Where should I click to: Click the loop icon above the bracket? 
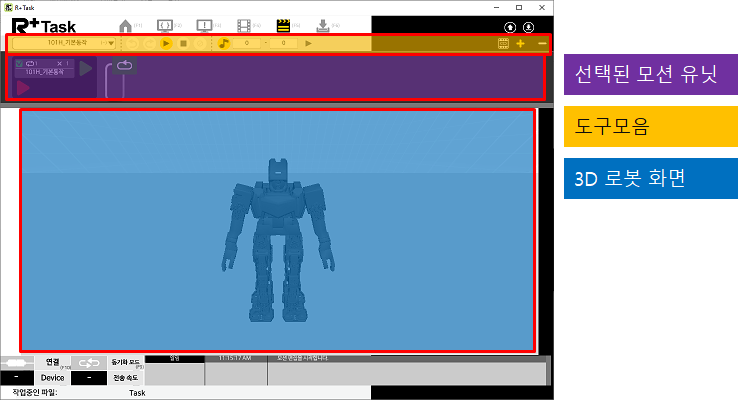pos(125,65)
